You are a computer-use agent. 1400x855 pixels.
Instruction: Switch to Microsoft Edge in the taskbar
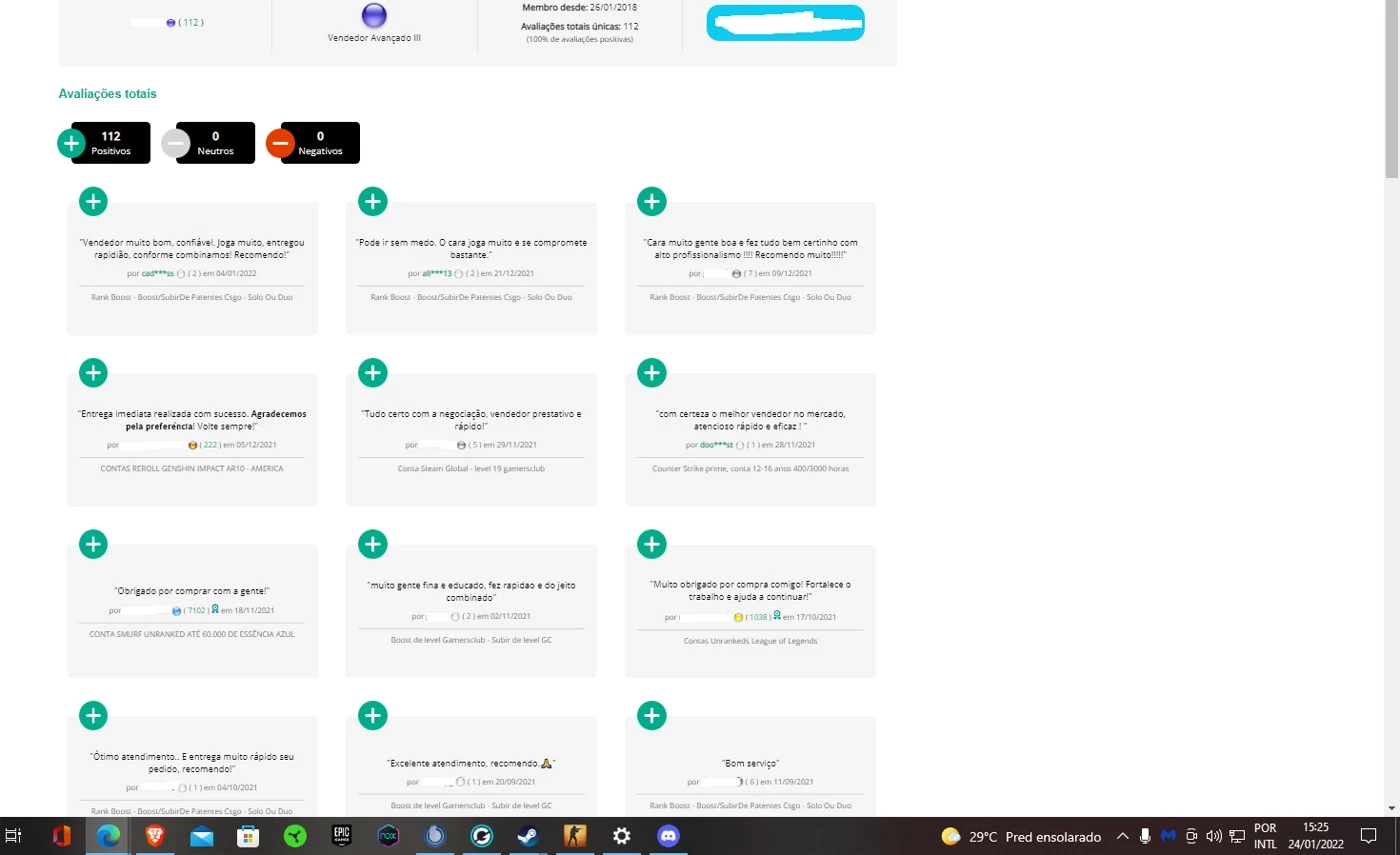[x=107, y=836]
